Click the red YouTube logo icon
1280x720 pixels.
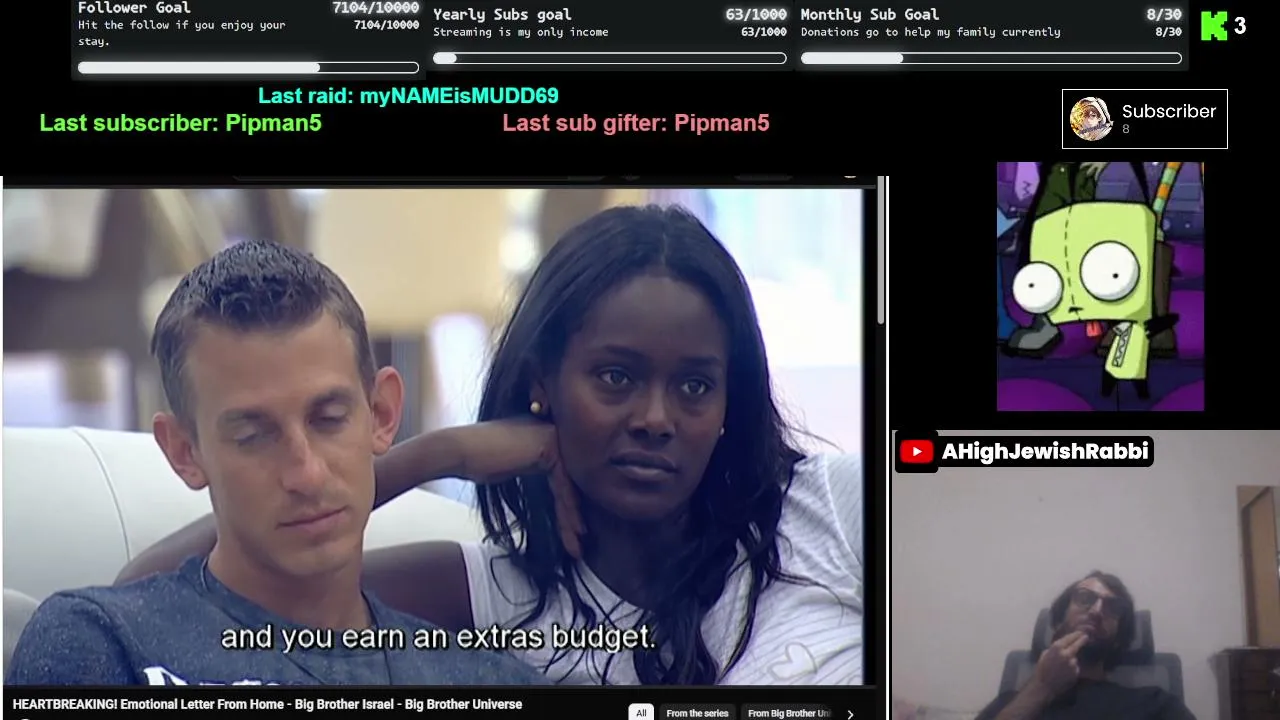(916, 452)
